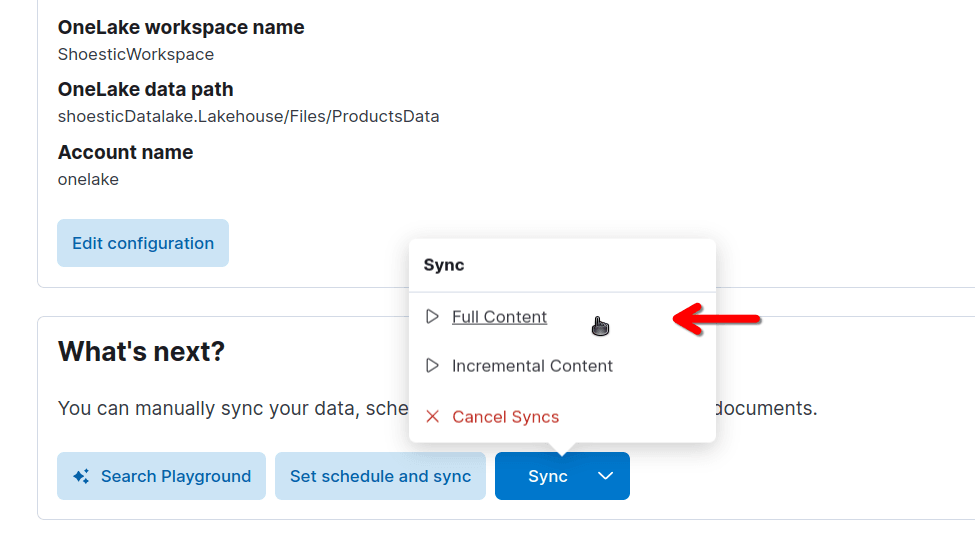Click the OneLake data path value text
Viewport: 975px width, 544px height.
click(x=248, y=116)
